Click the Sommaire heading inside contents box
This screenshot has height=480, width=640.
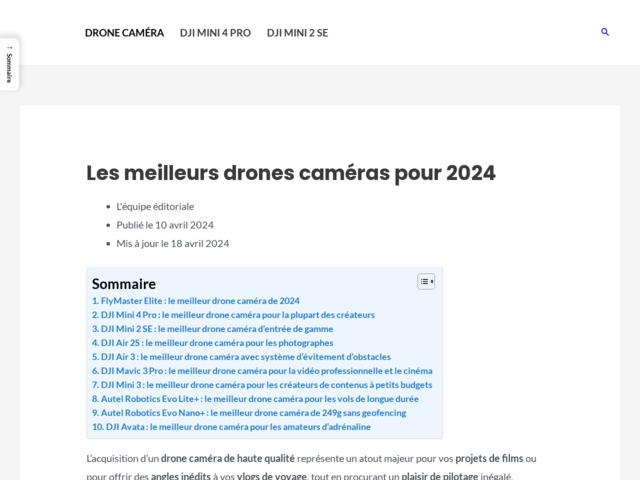point(124,284)
